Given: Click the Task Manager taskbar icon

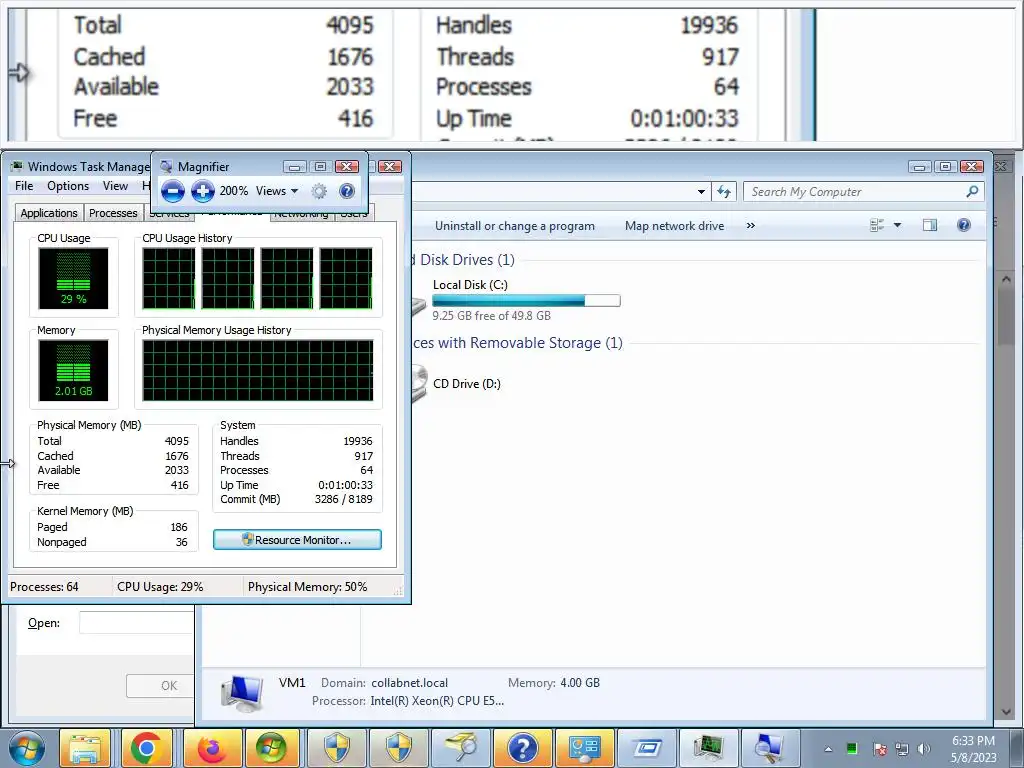Looking at the screenshot, I should (x=709, y=748).
